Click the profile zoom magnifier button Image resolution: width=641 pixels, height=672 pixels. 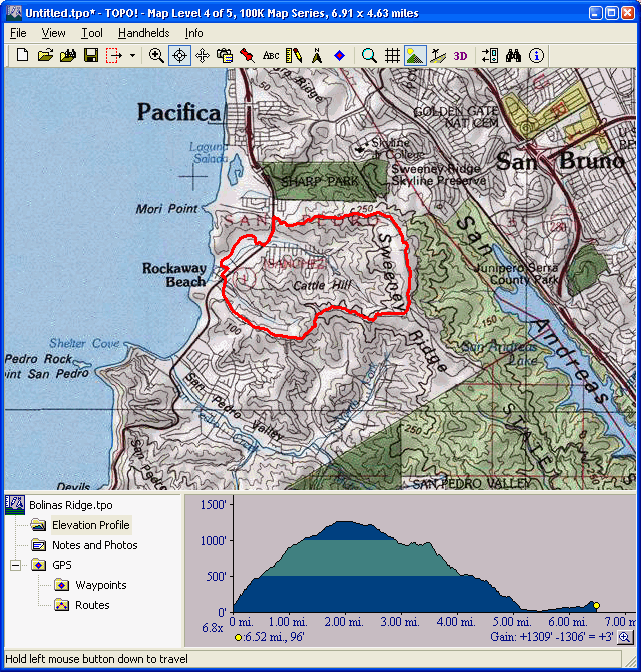coord(625,637)
